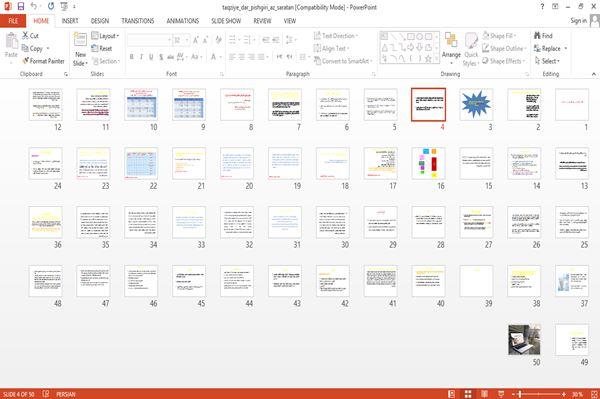Image resolution: width=600 pixels, height=399 pixels.
Task: Toggle Underline formatting
Action: click(151, 57)
